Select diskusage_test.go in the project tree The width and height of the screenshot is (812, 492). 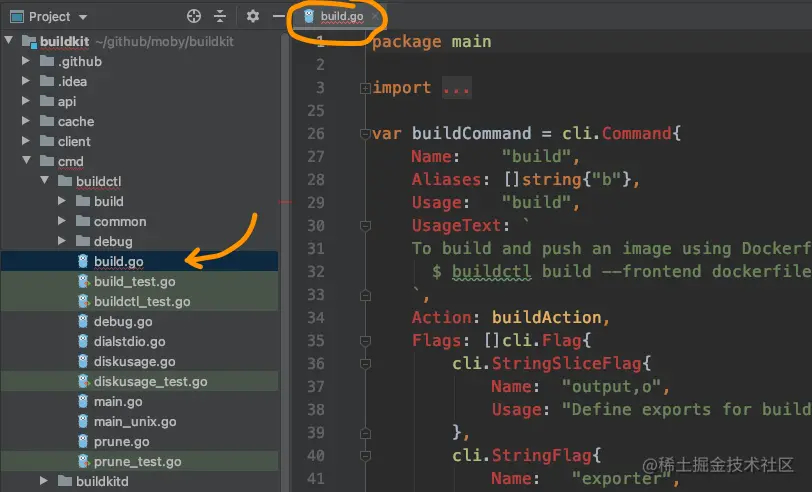pyautogui.click(x=150, y=382)
